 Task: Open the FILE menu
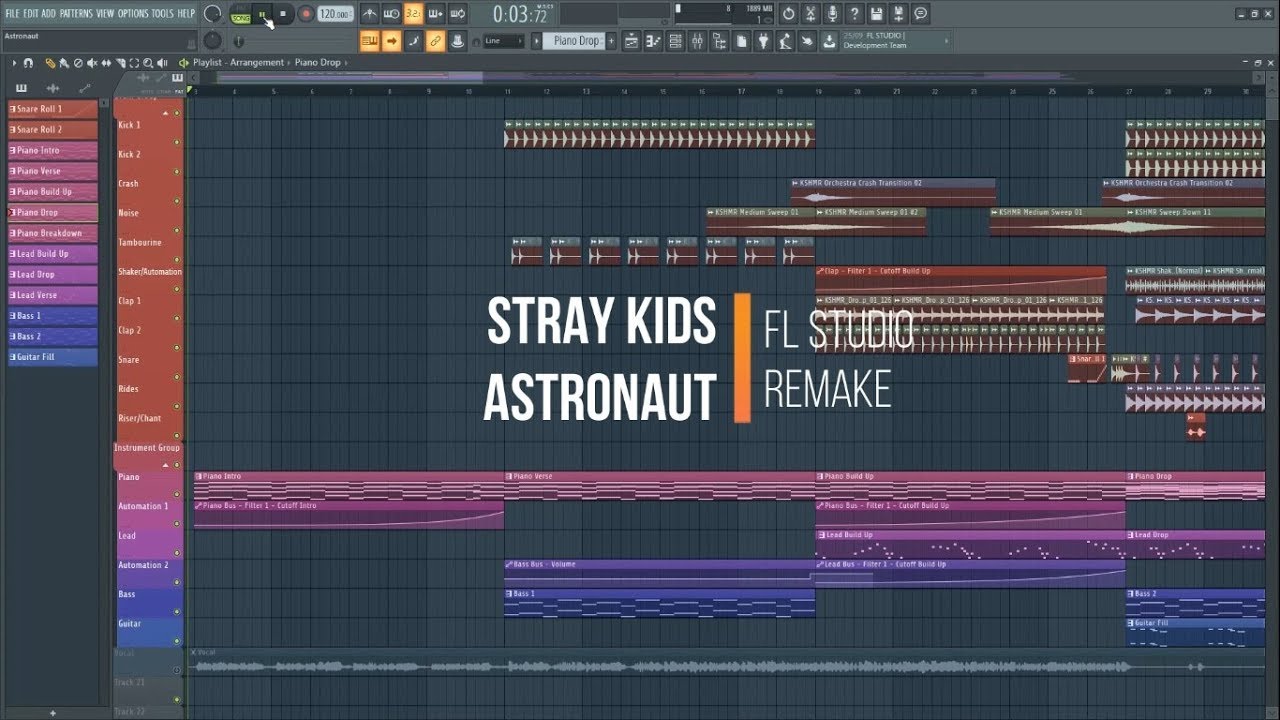[13, 13]
